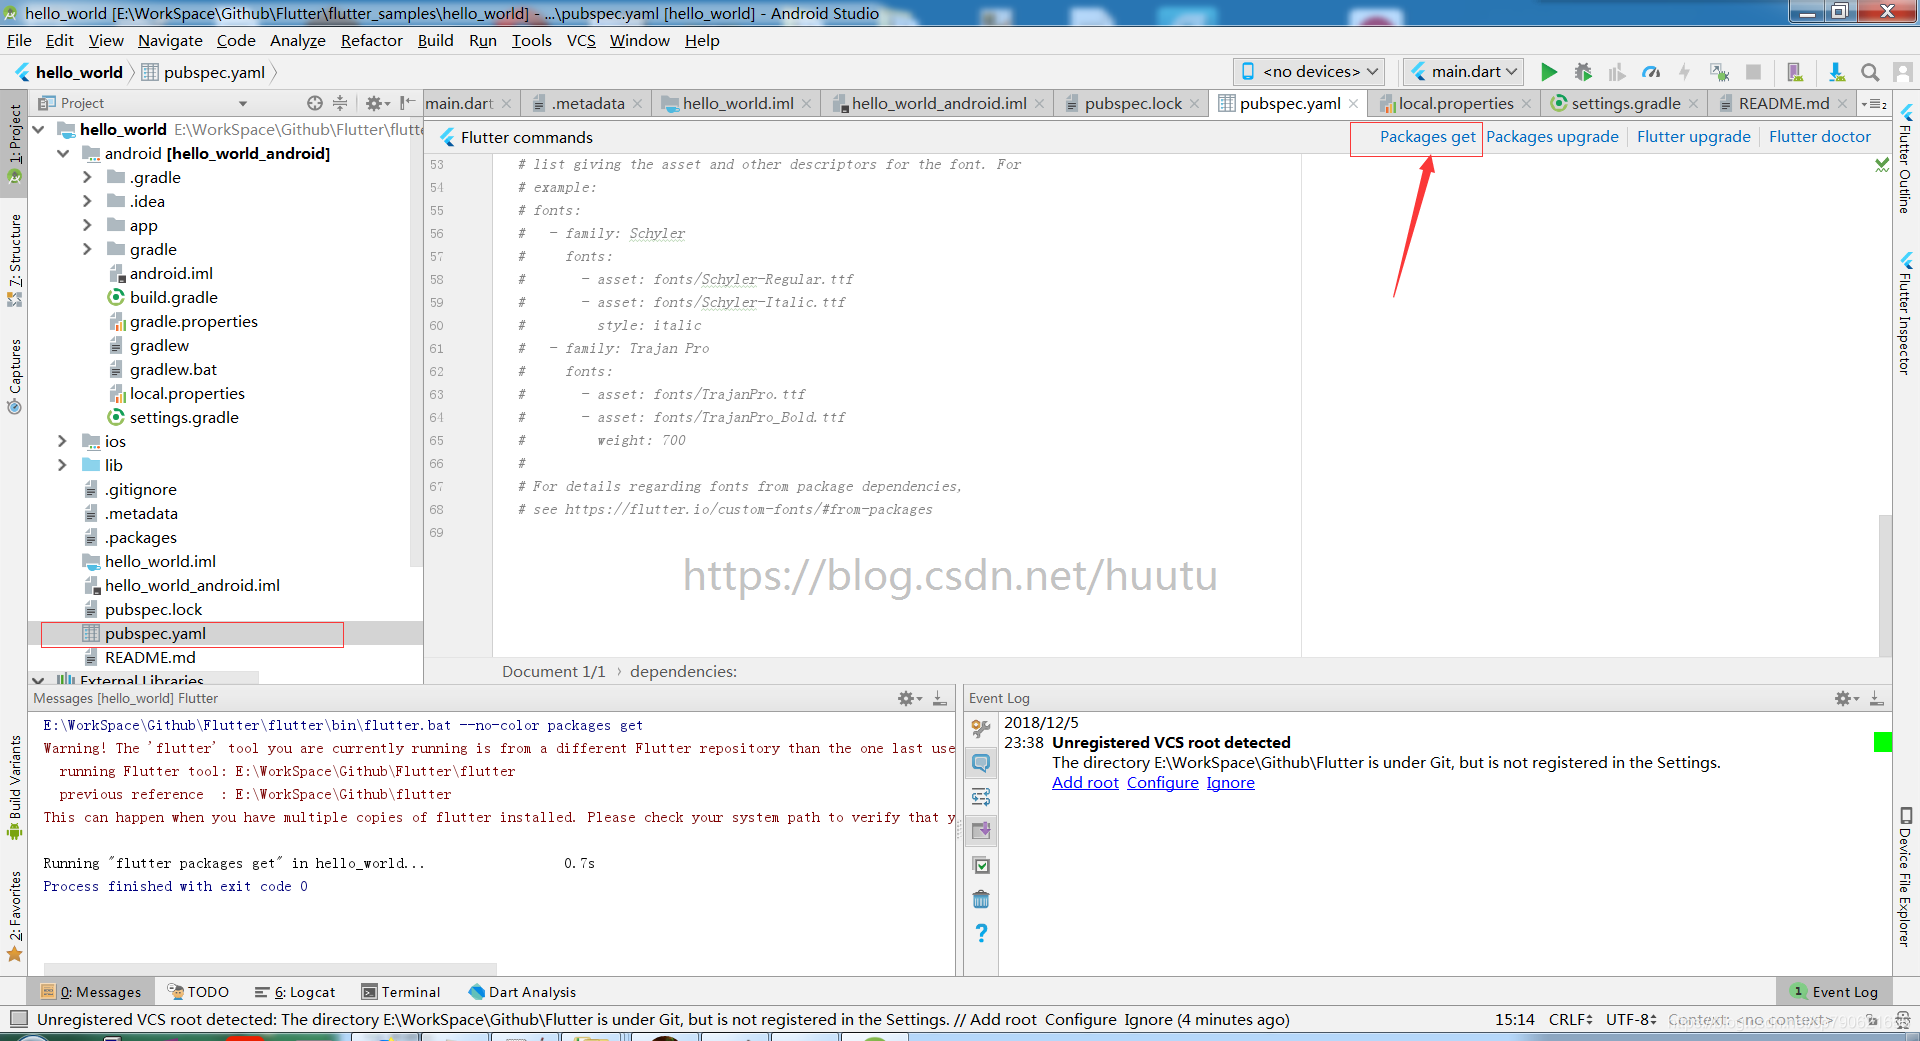Open the device selector dropdown

(x=1309, y=71)
